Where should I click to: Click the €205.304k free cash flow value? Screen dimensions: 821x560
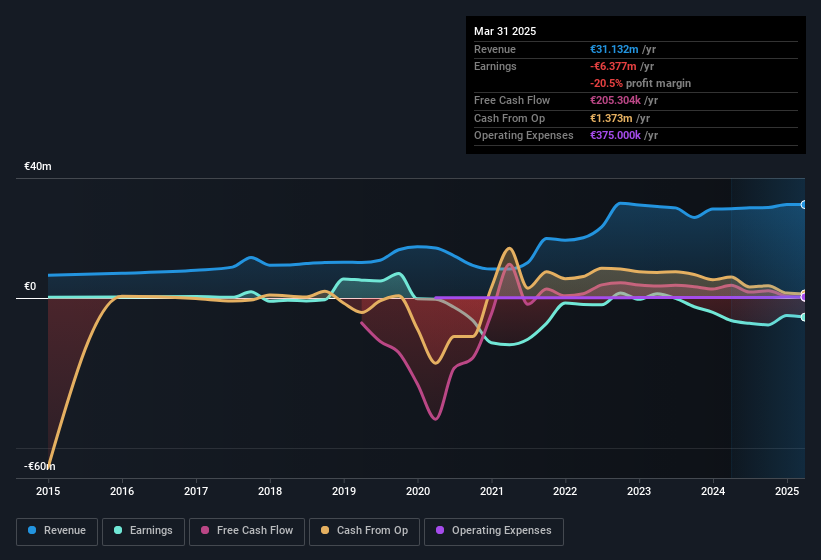(x=615, y=100)
